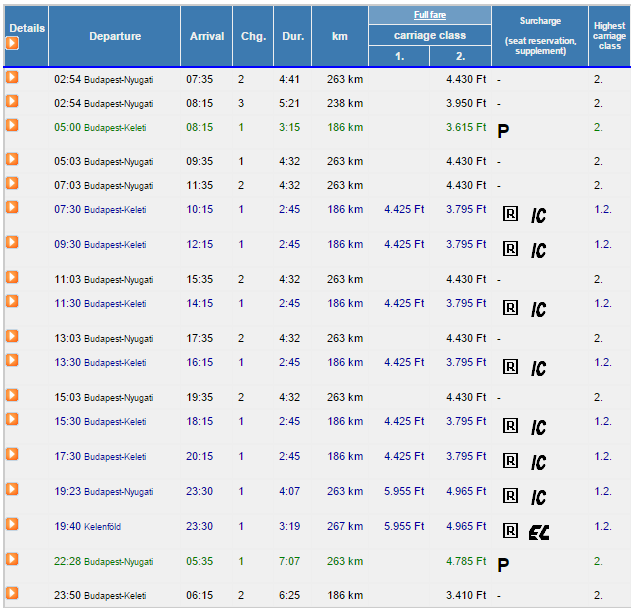
Task: Click the Surcharge column header
Action: tap(540, 36)
